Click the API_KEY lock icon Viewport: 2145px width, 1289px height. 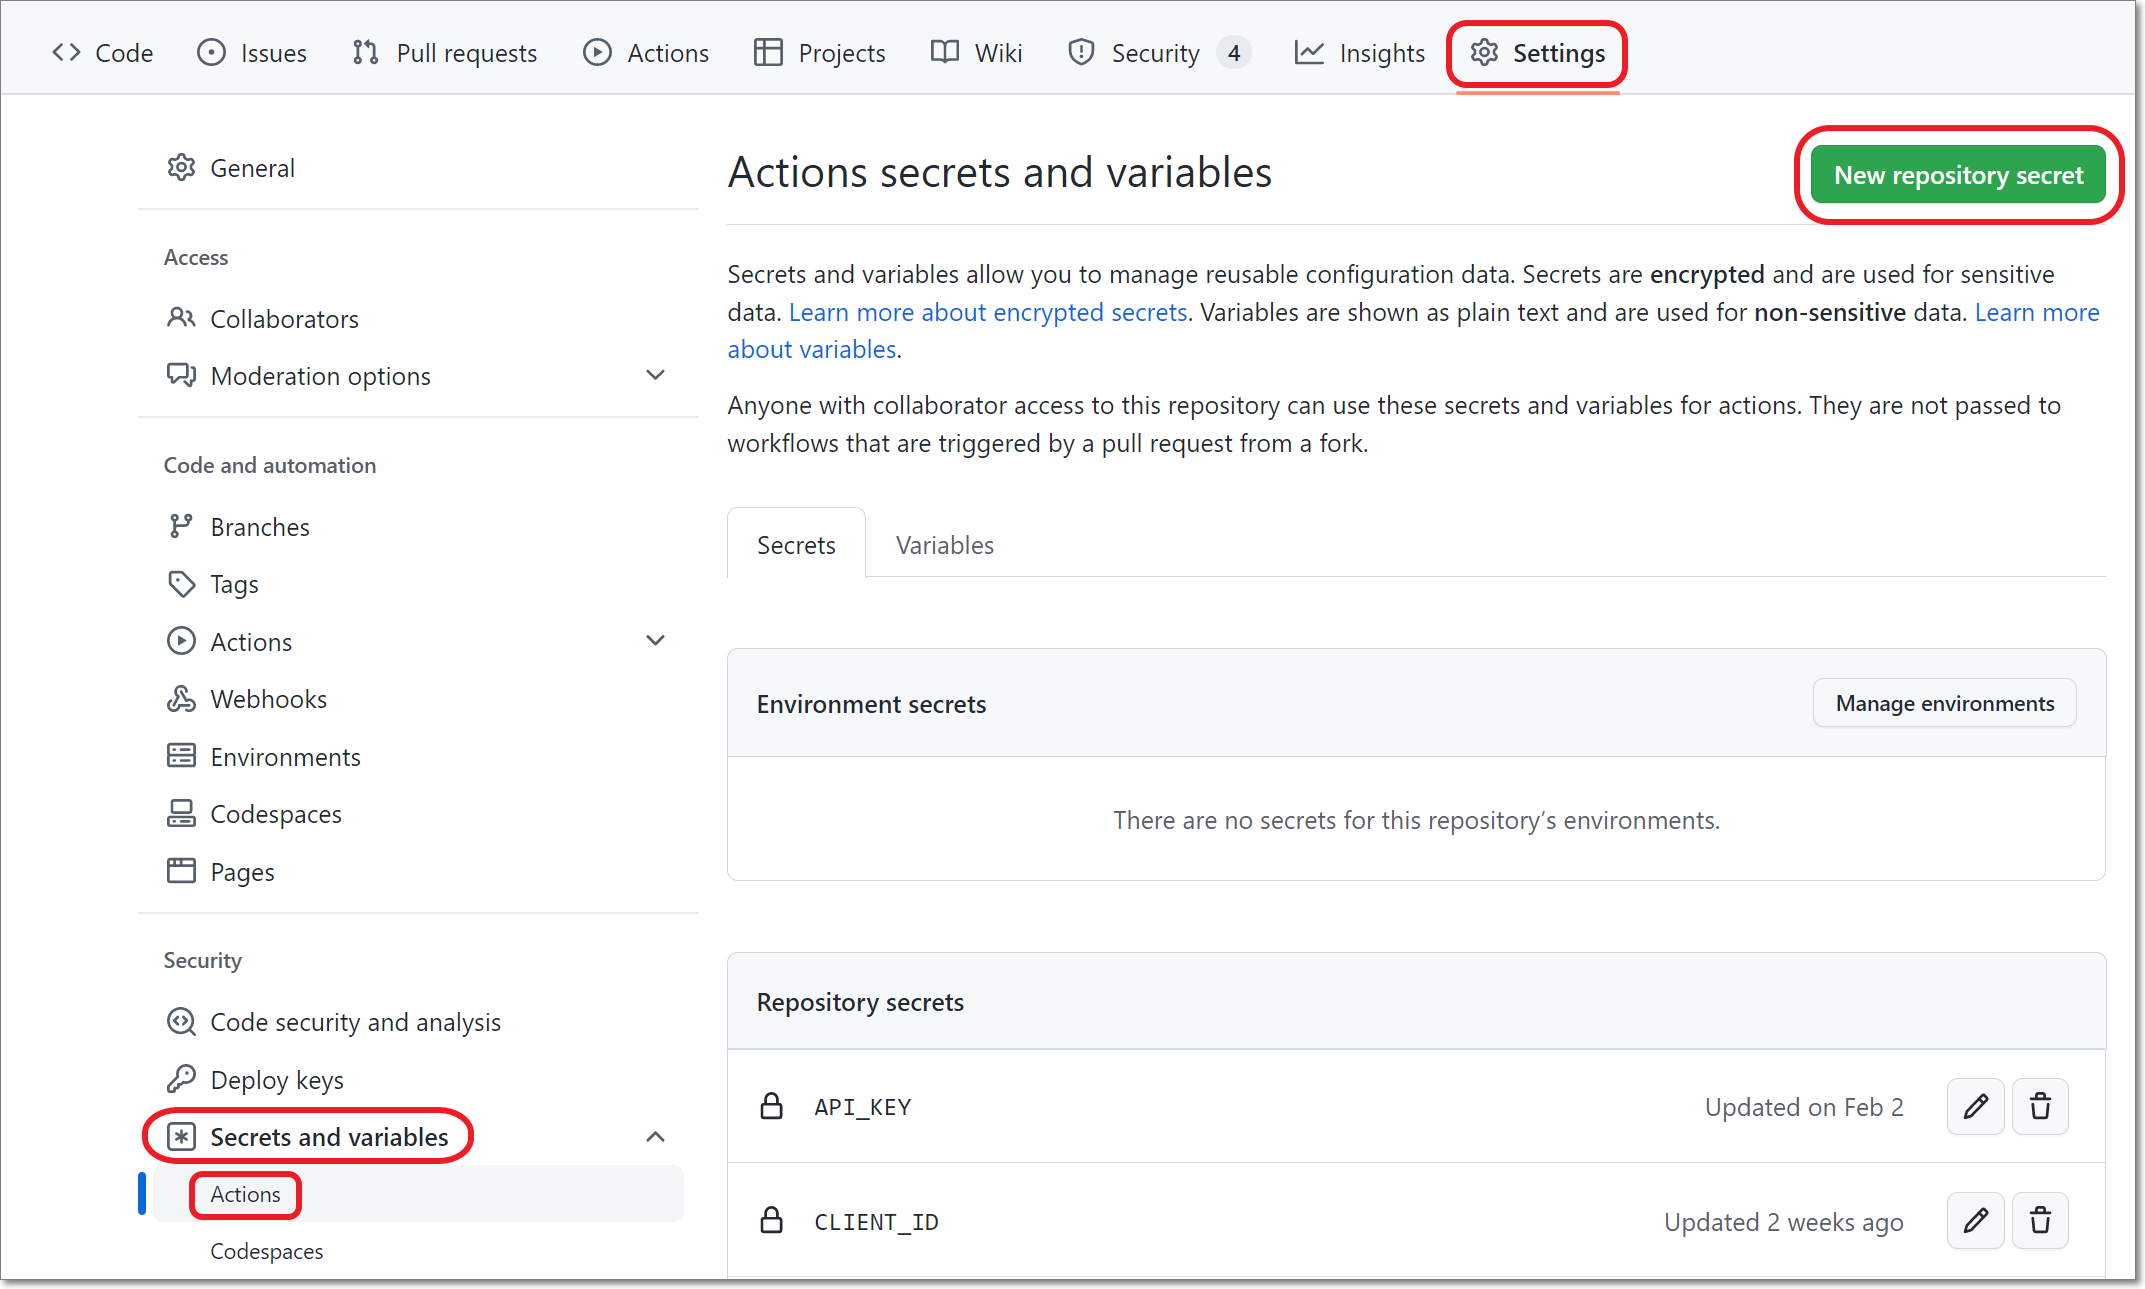pyautogui.click(x=772, y=1106)
